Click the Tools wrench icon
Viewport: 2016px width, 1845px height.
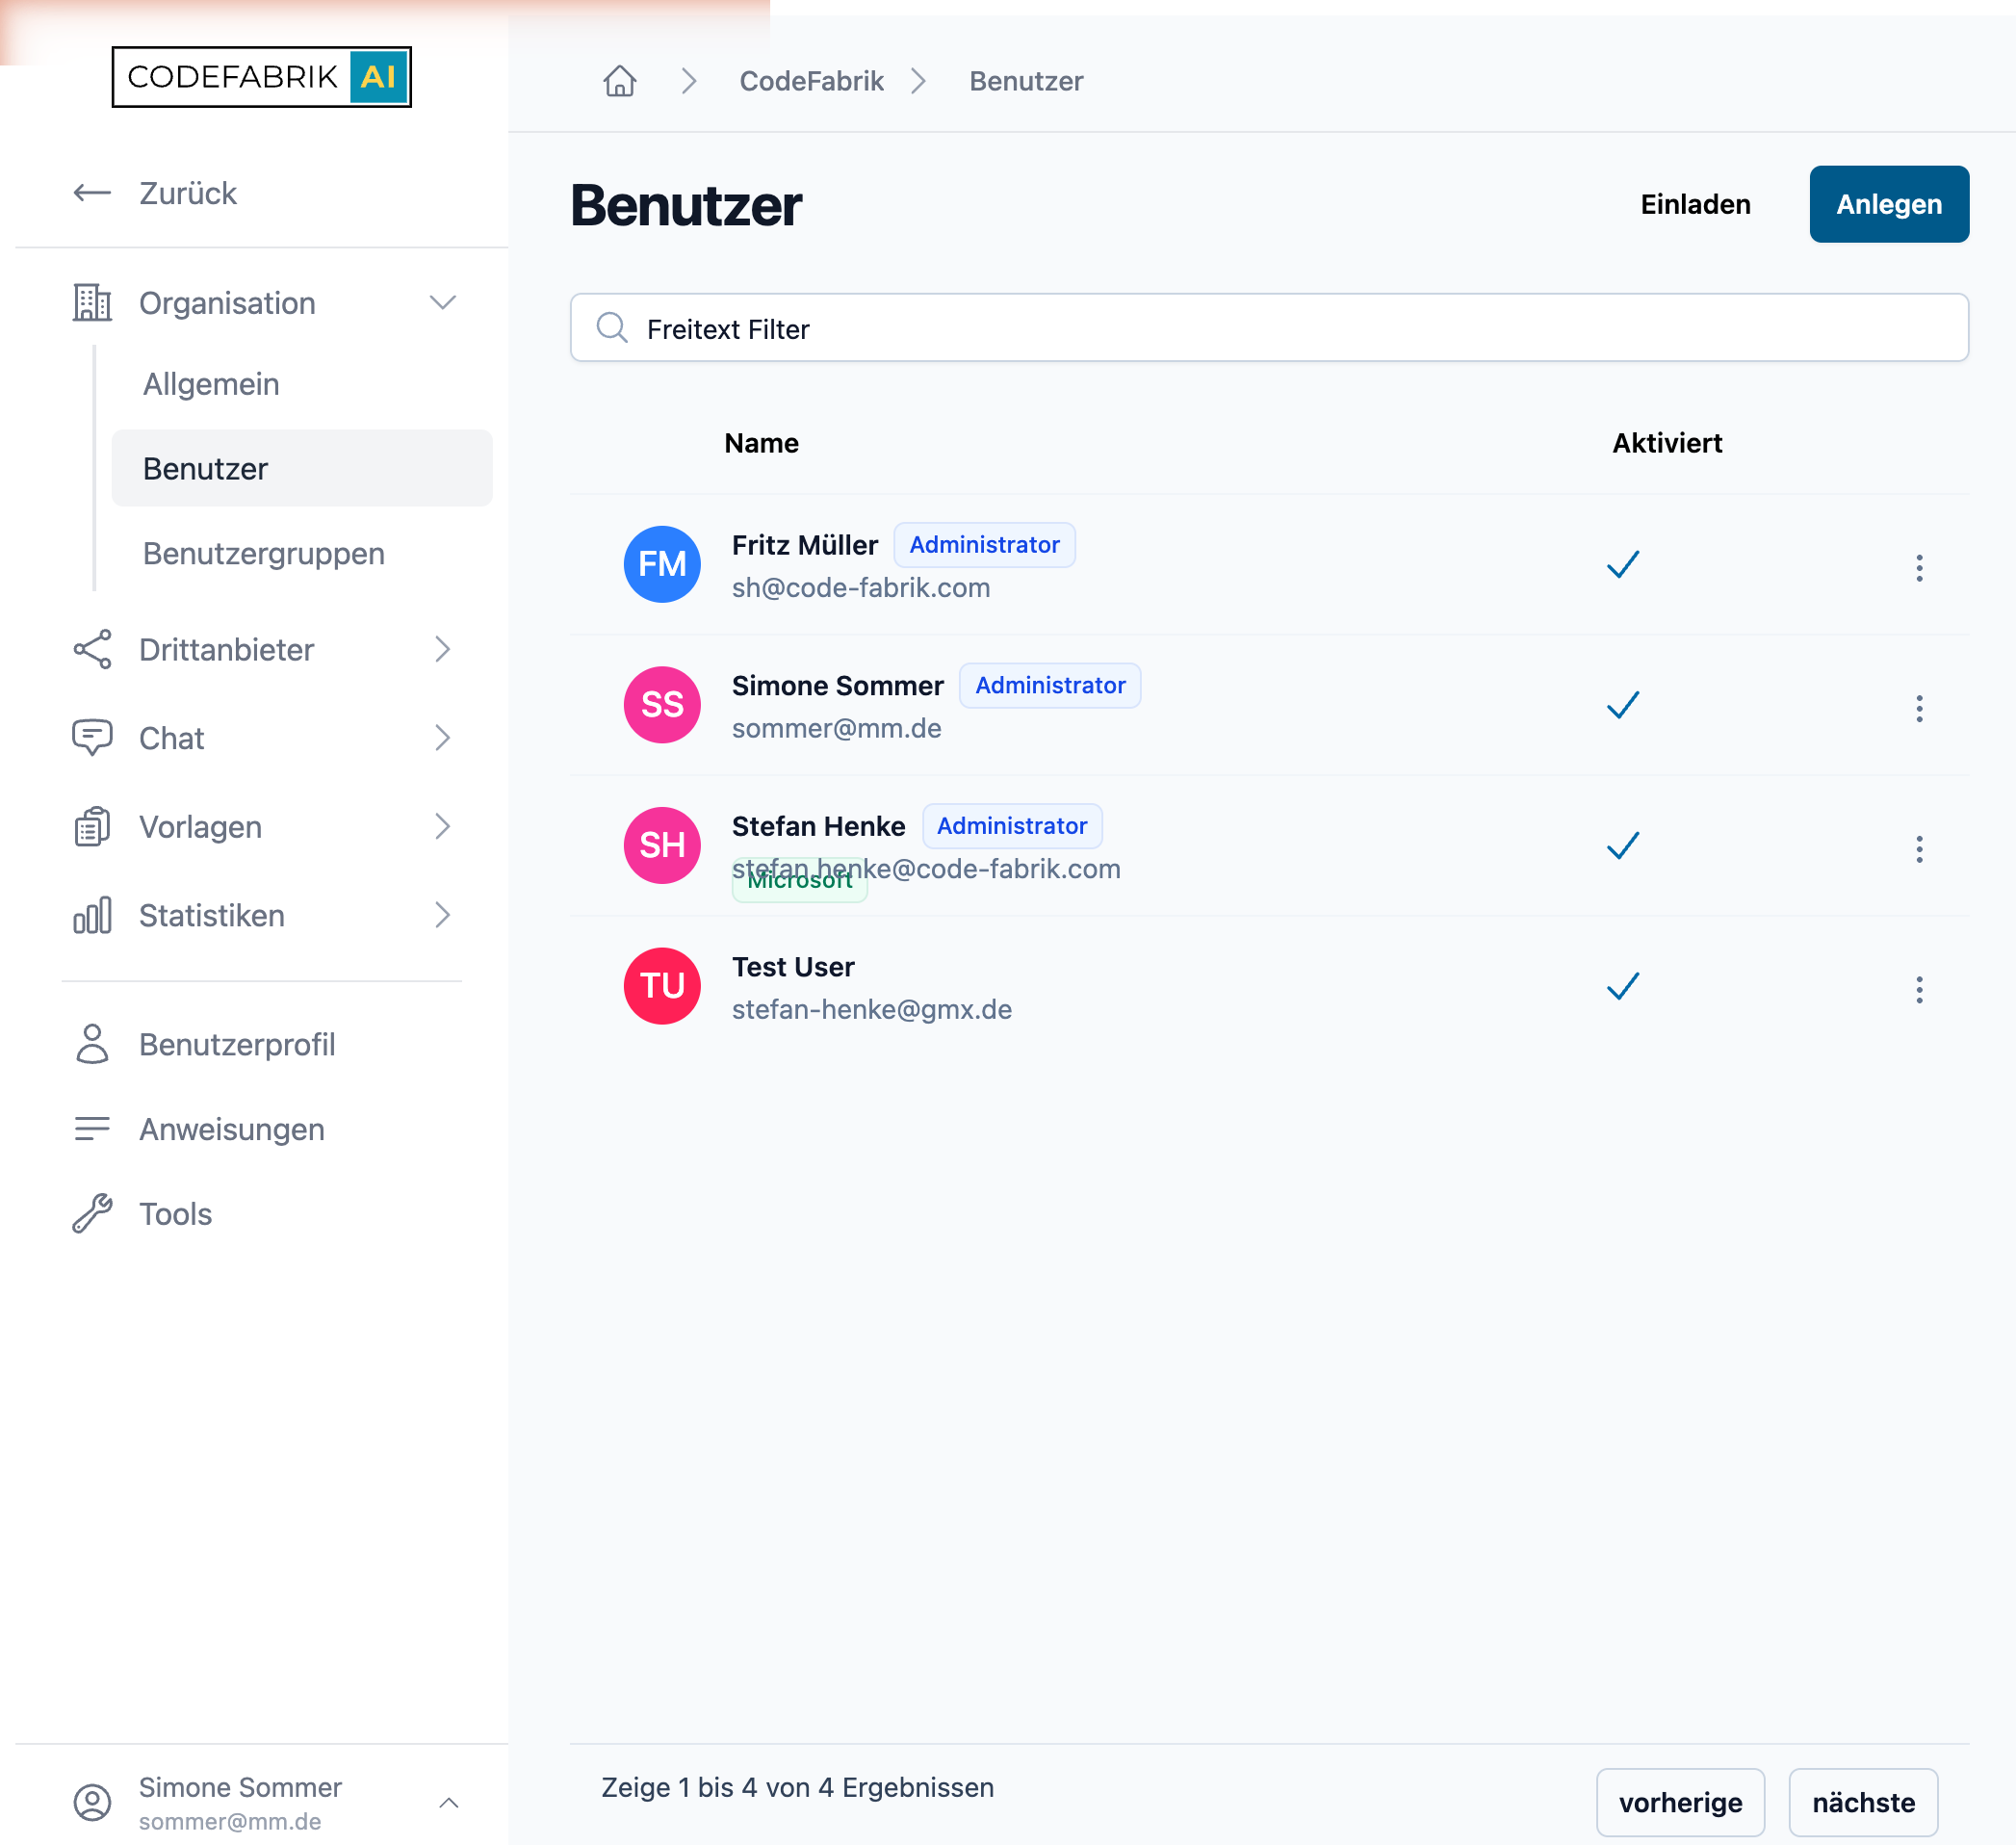[92, 1214]
